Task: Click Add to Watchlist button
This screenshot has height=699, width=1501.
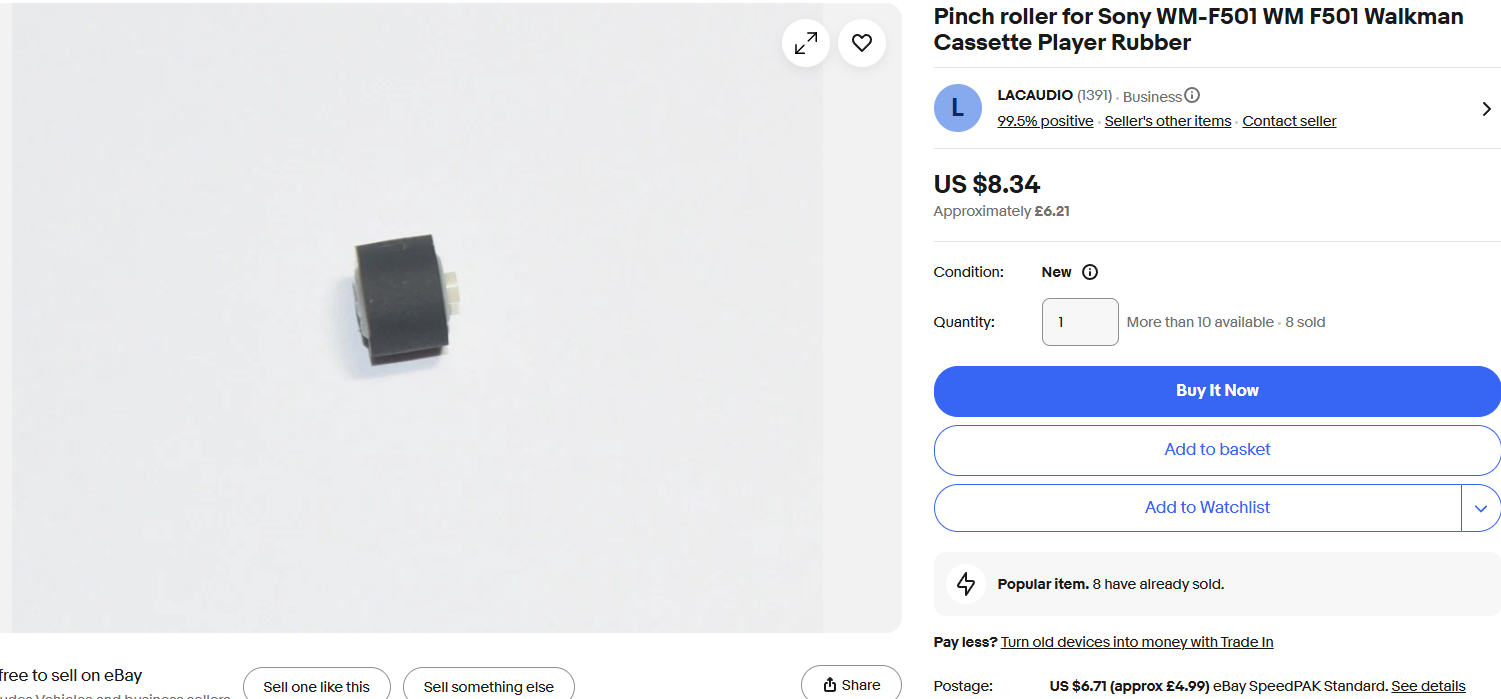Action: [x=1198, y=508]
